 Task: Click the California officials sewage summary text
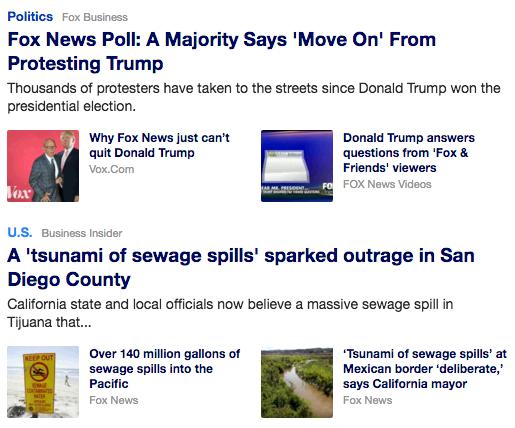[x=230, y=313]
